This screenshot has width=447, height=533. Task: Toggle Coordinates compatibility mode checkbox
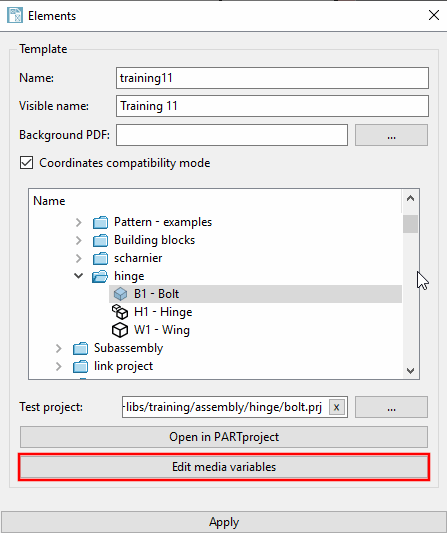coord(27,163)
